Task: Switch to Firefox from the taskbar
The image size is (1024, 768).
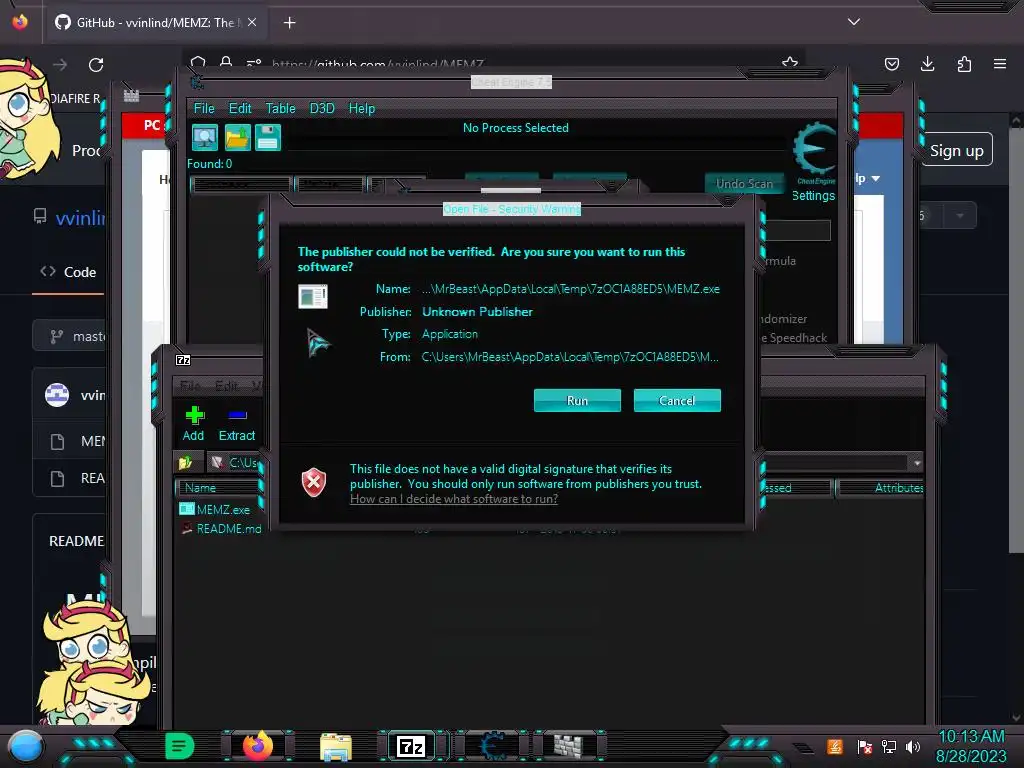Action: (x=258, y=746)
